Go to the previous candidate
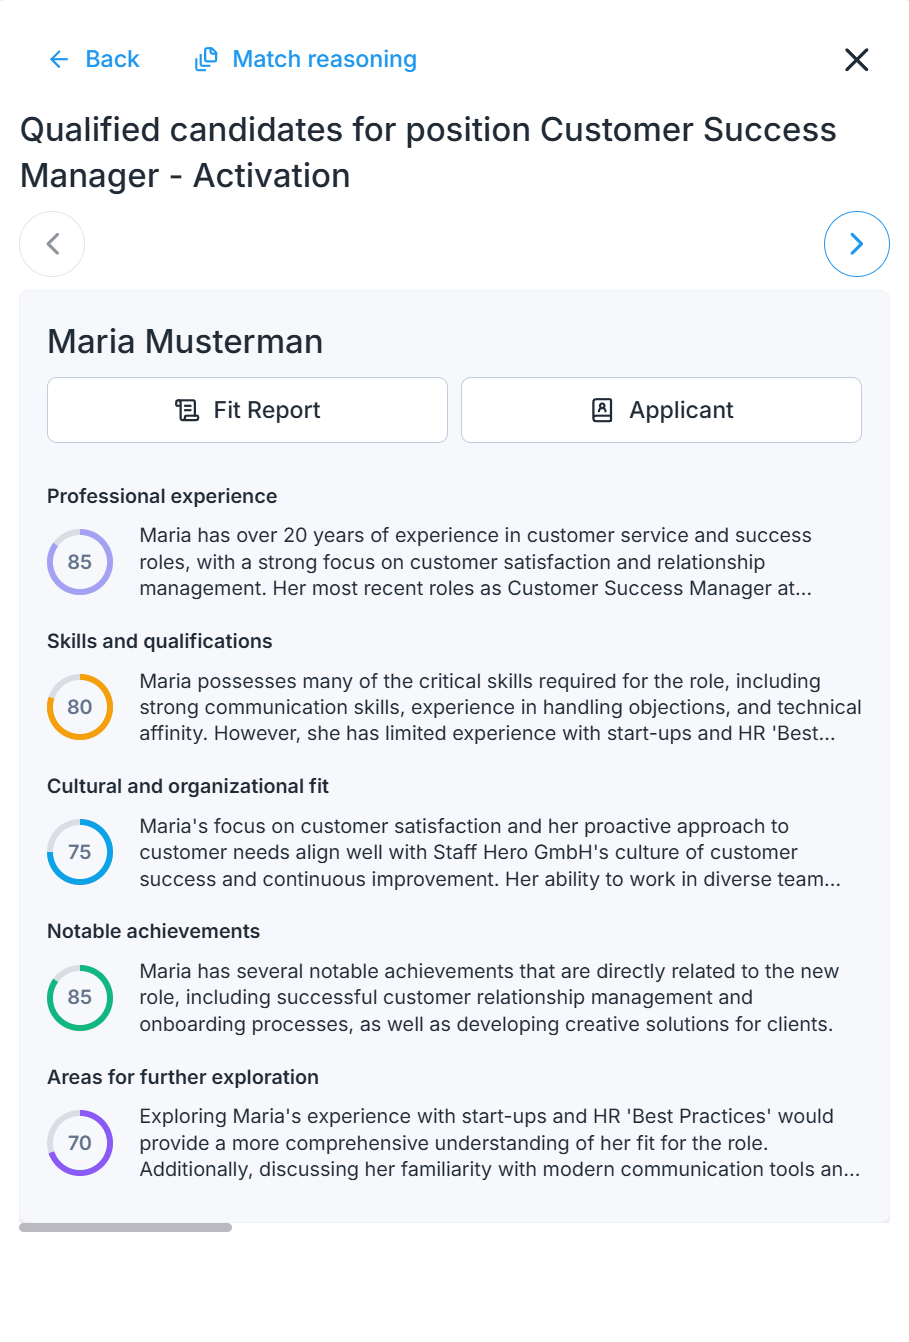This screenshot has height=1342, width=909. [x=52, y=244]
